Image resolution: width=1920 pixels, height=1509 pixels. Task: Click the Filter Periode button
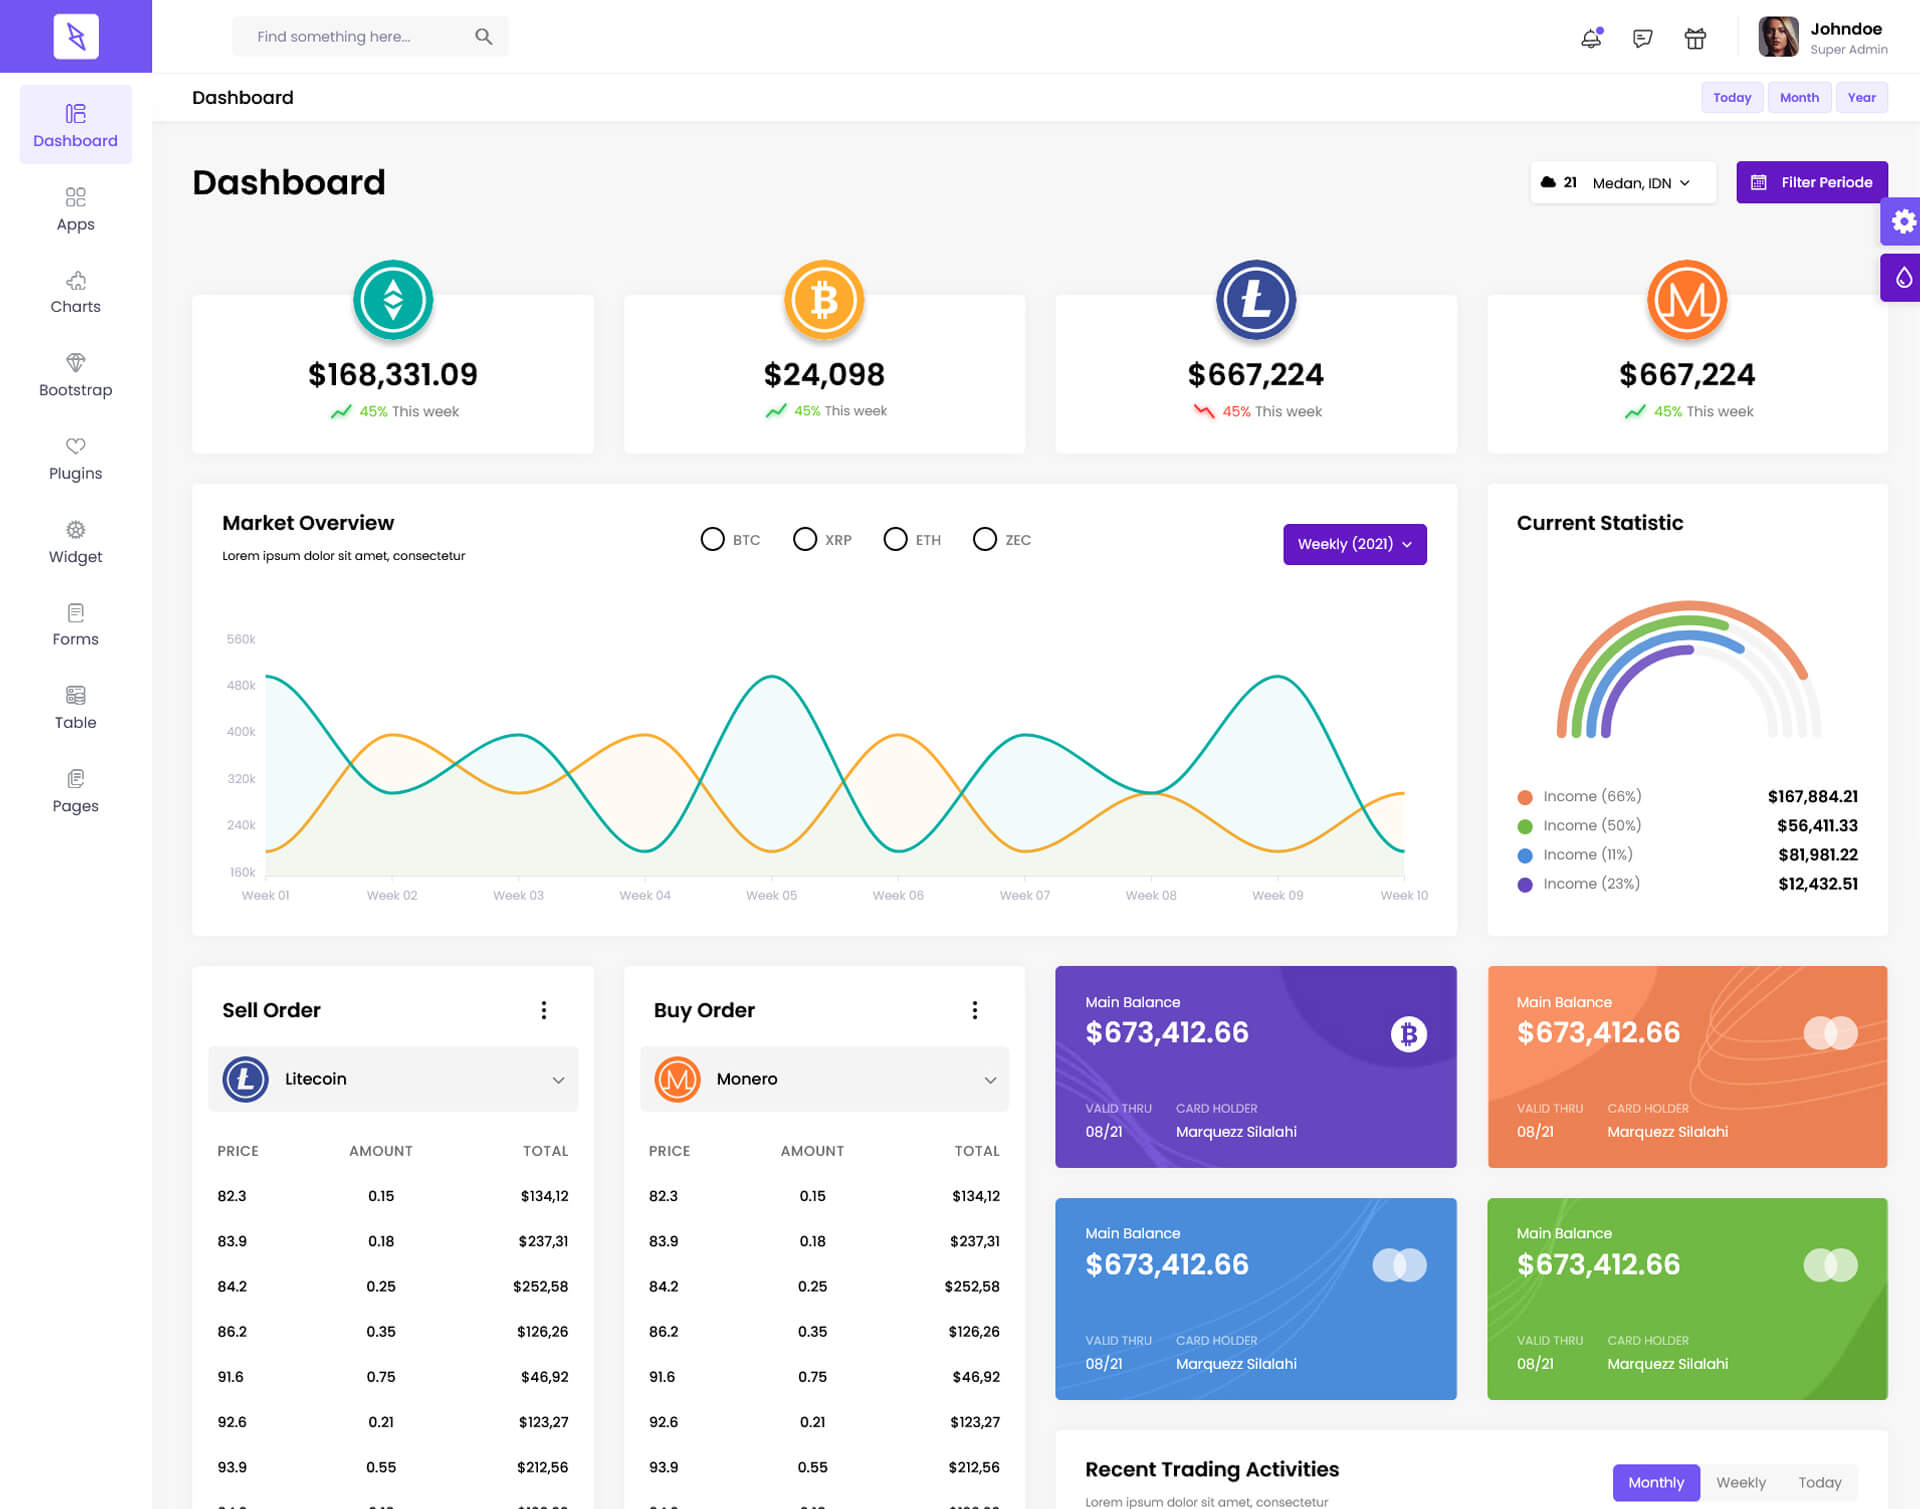tap(1811, 182)
